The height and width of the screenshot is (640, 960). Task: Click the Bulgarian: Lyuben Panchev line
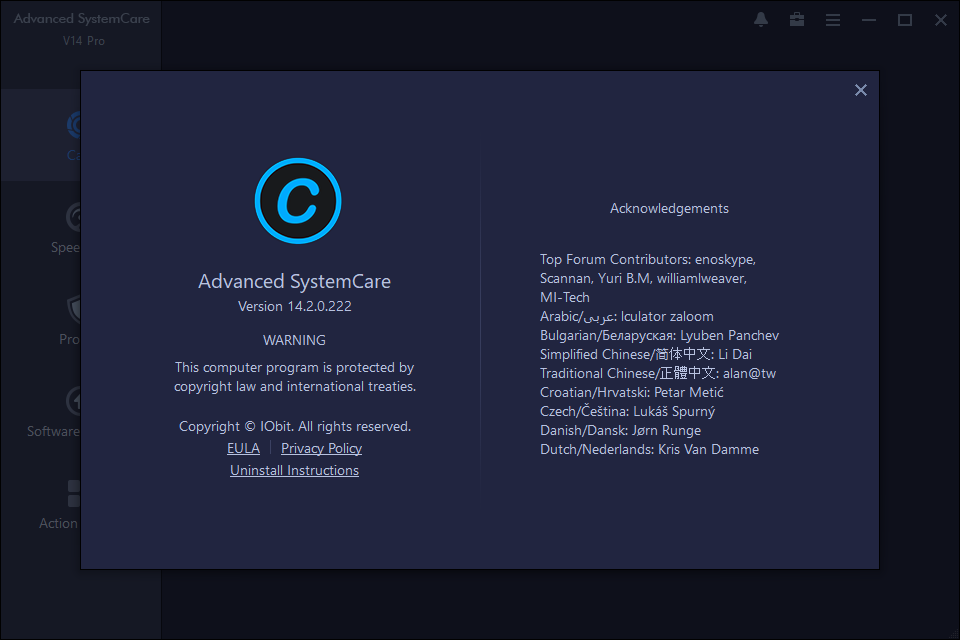(659, 336)
